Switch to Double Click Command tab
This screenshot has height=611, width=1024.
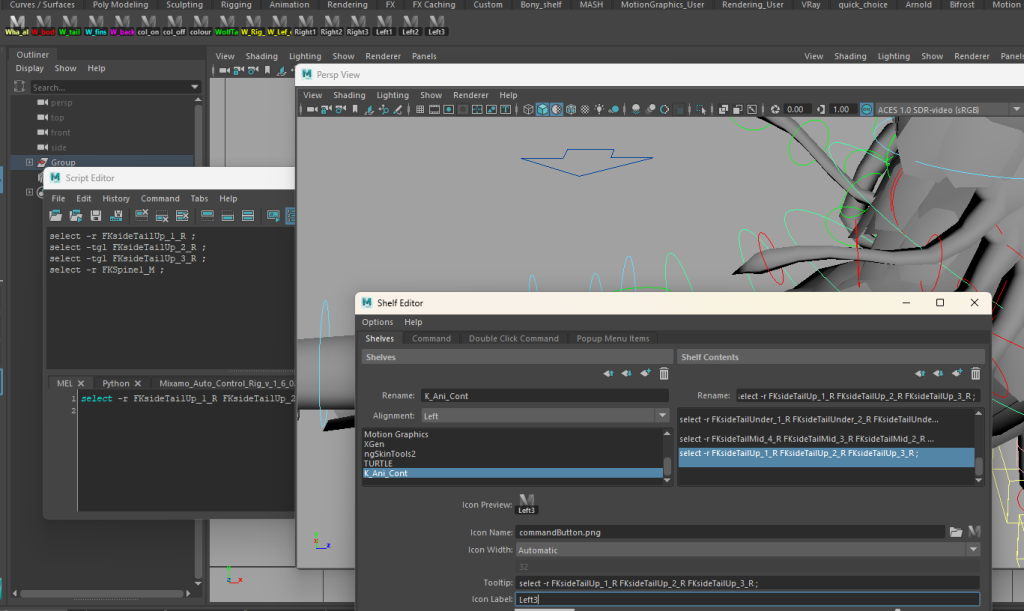pyautogui.click(x=513, y=339)
